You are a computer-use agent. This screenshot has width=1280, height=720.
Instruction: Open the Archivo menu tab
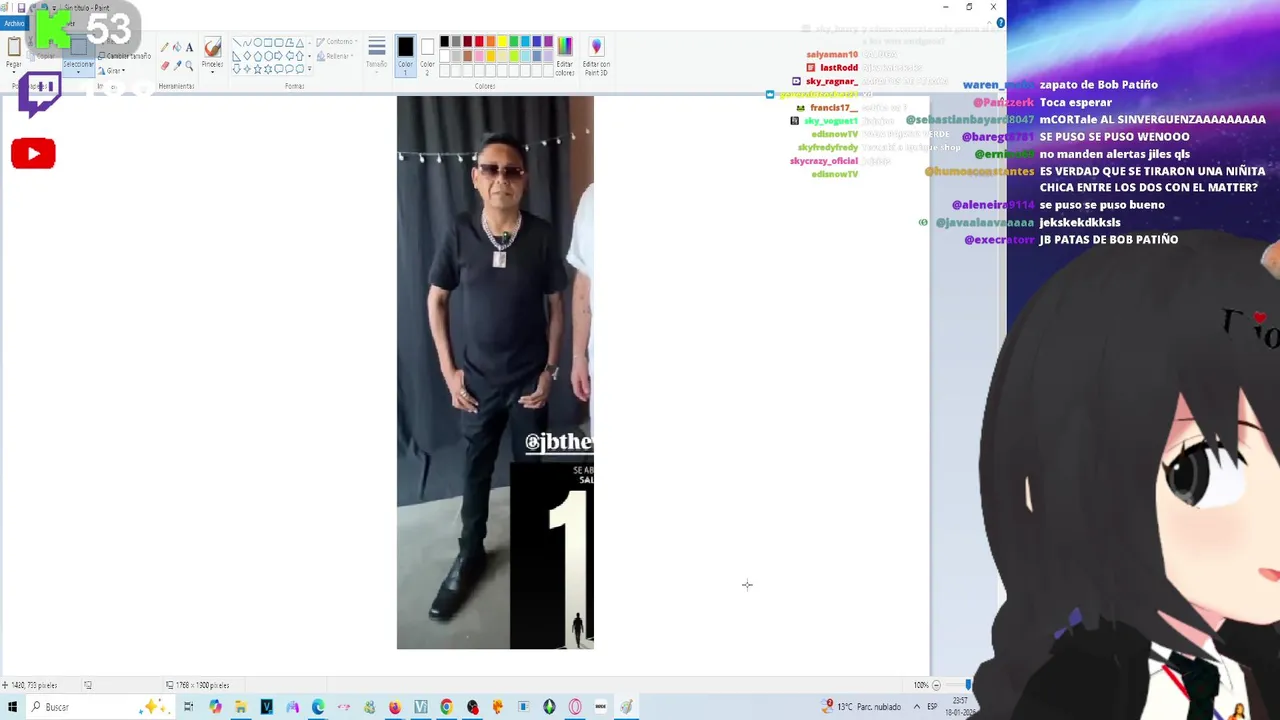point(13,23)
